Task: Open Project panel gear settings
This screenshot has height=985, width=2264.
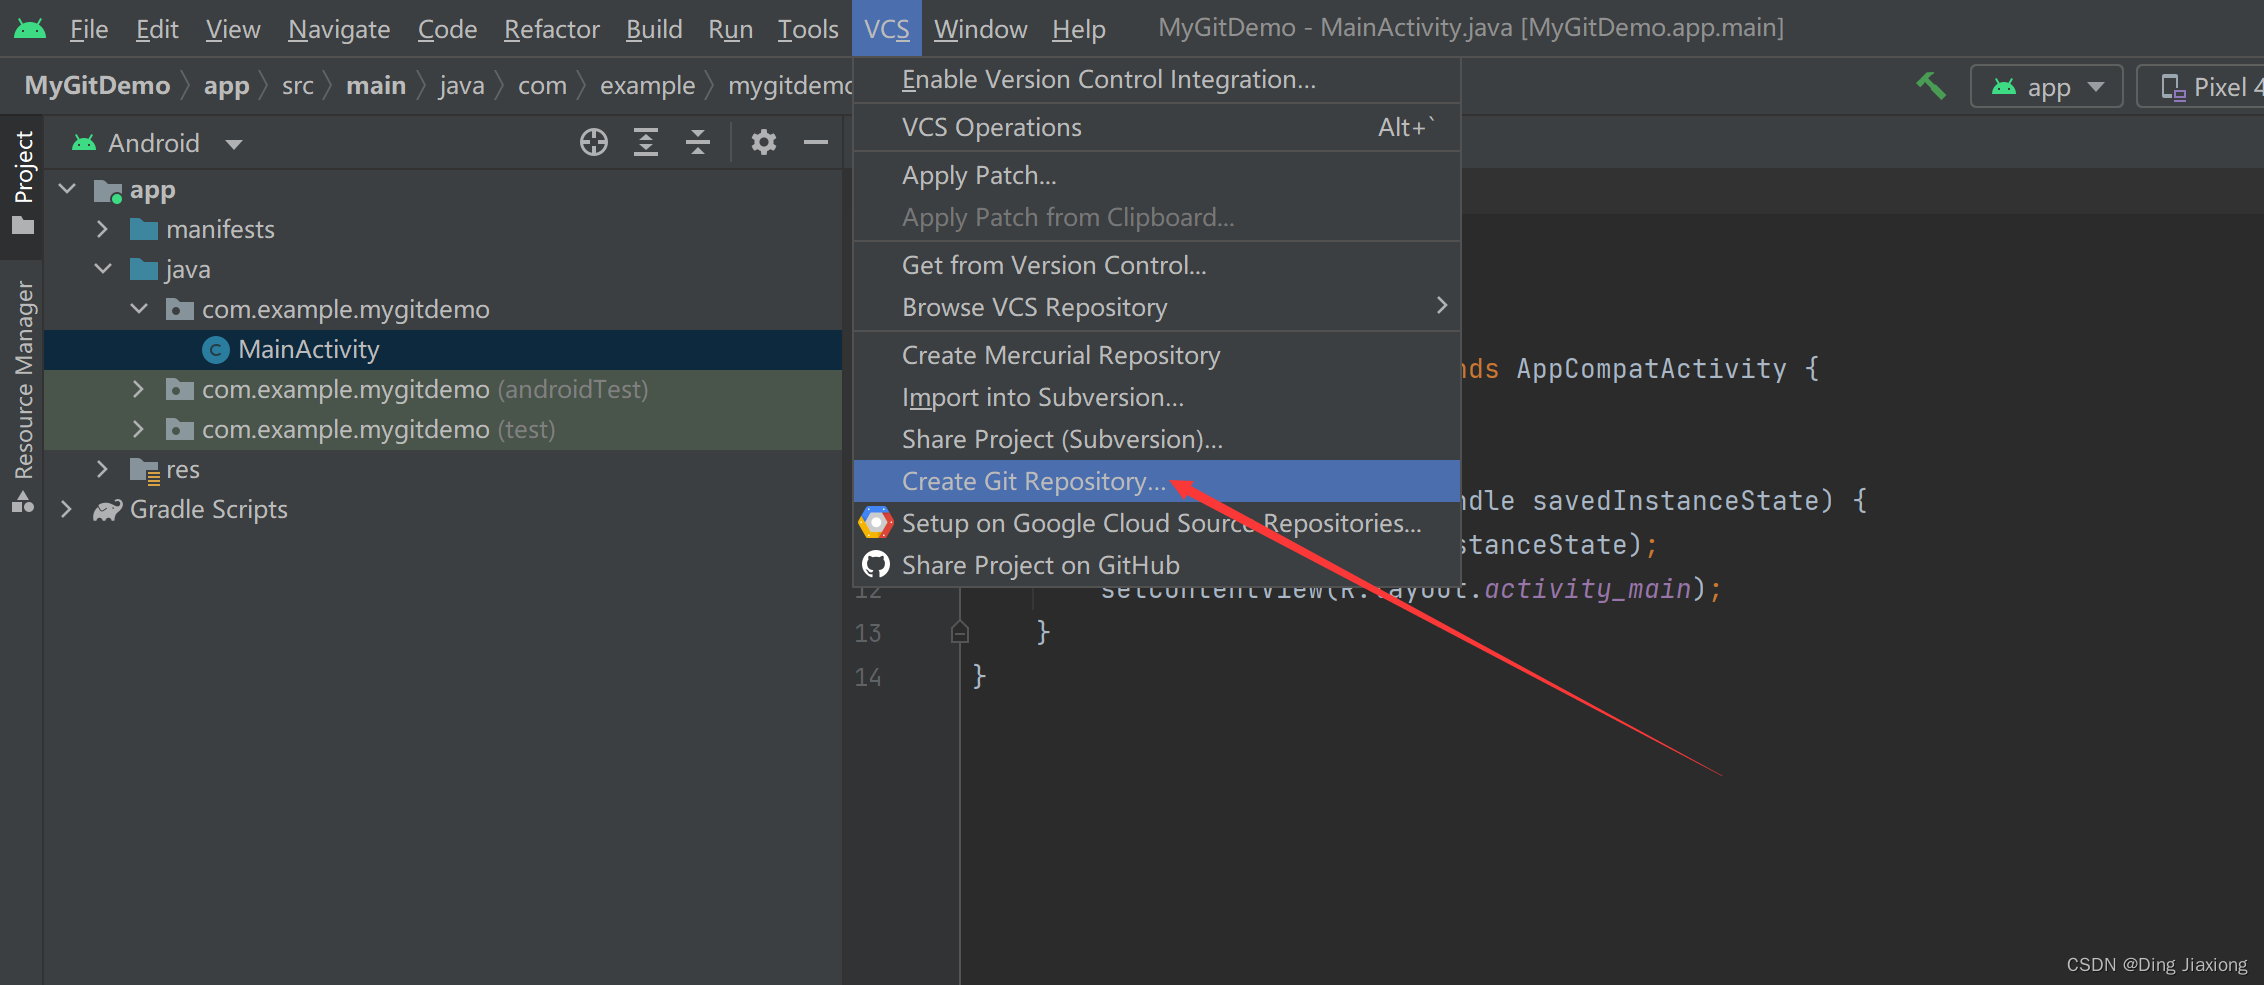Action: click(x=764, y=143)
